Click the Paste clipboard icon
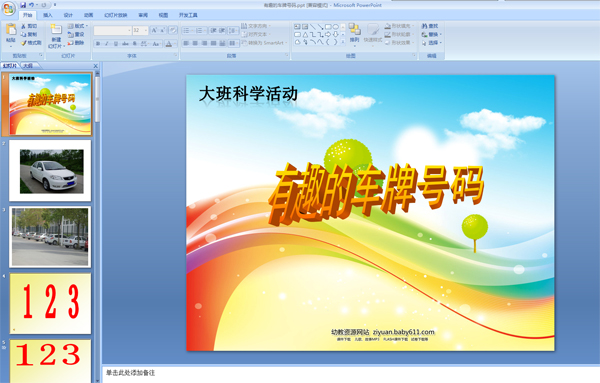The width and height of the screenshot is (600, 383). [11, 29]
